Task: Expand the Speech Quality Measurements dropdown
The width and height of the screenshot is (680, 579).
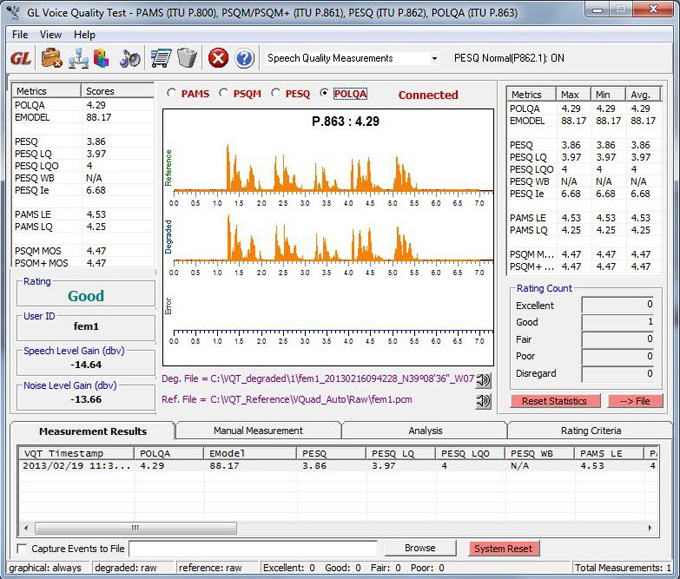Action: pyautogui.click(x=434, y=59)
